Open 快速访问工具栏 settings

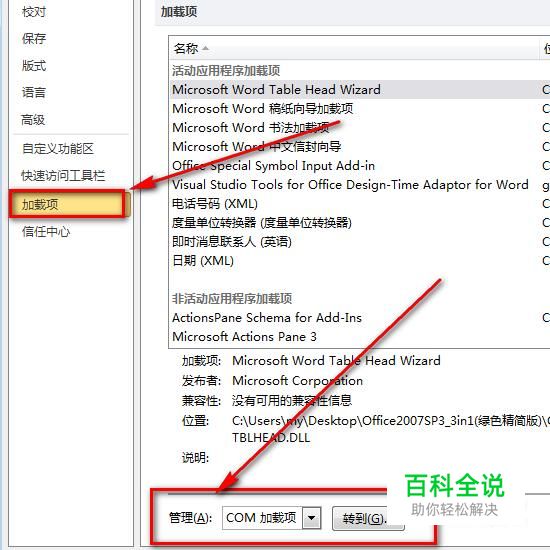tap(63, 175)
